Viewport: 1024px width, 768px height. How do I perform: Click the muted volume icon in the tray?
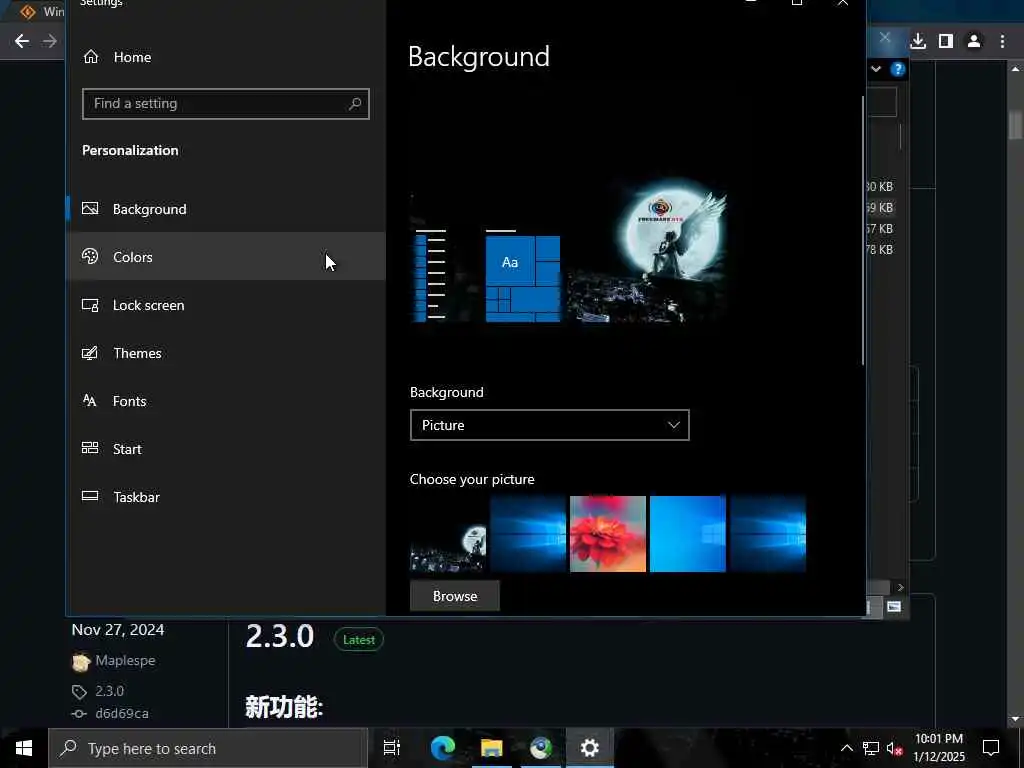(894, 748)
